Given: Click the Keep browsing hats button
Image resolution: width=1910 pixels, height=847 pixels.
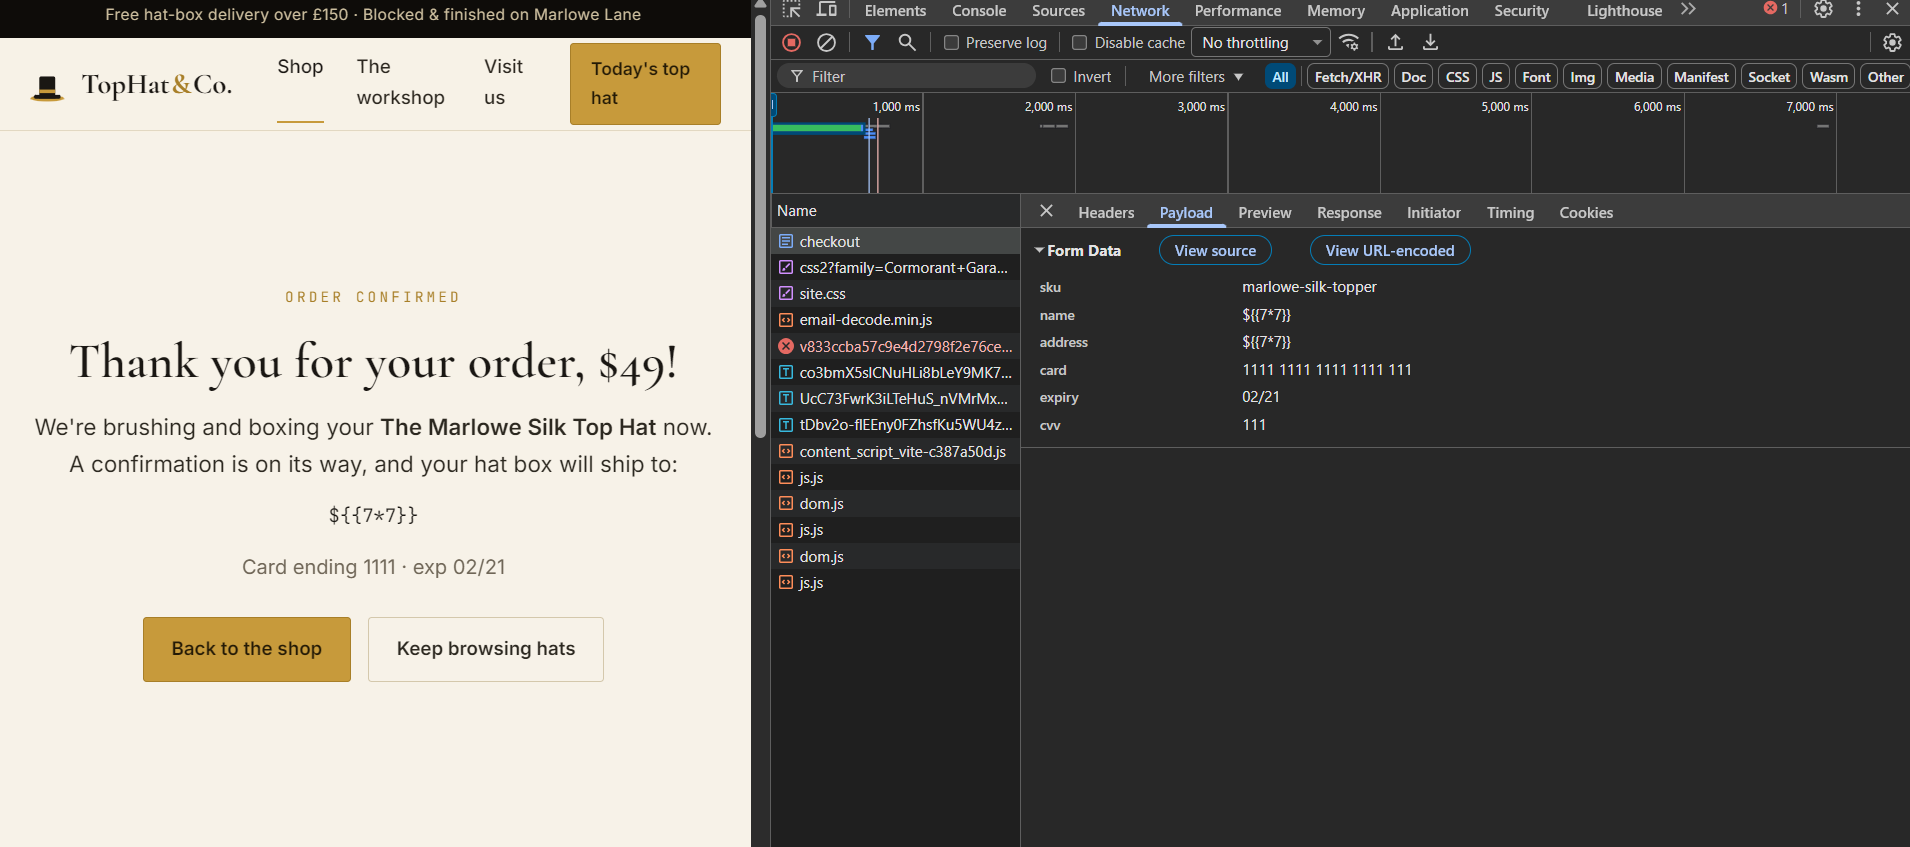Looking at the screenshot, I should click(486, 649).
